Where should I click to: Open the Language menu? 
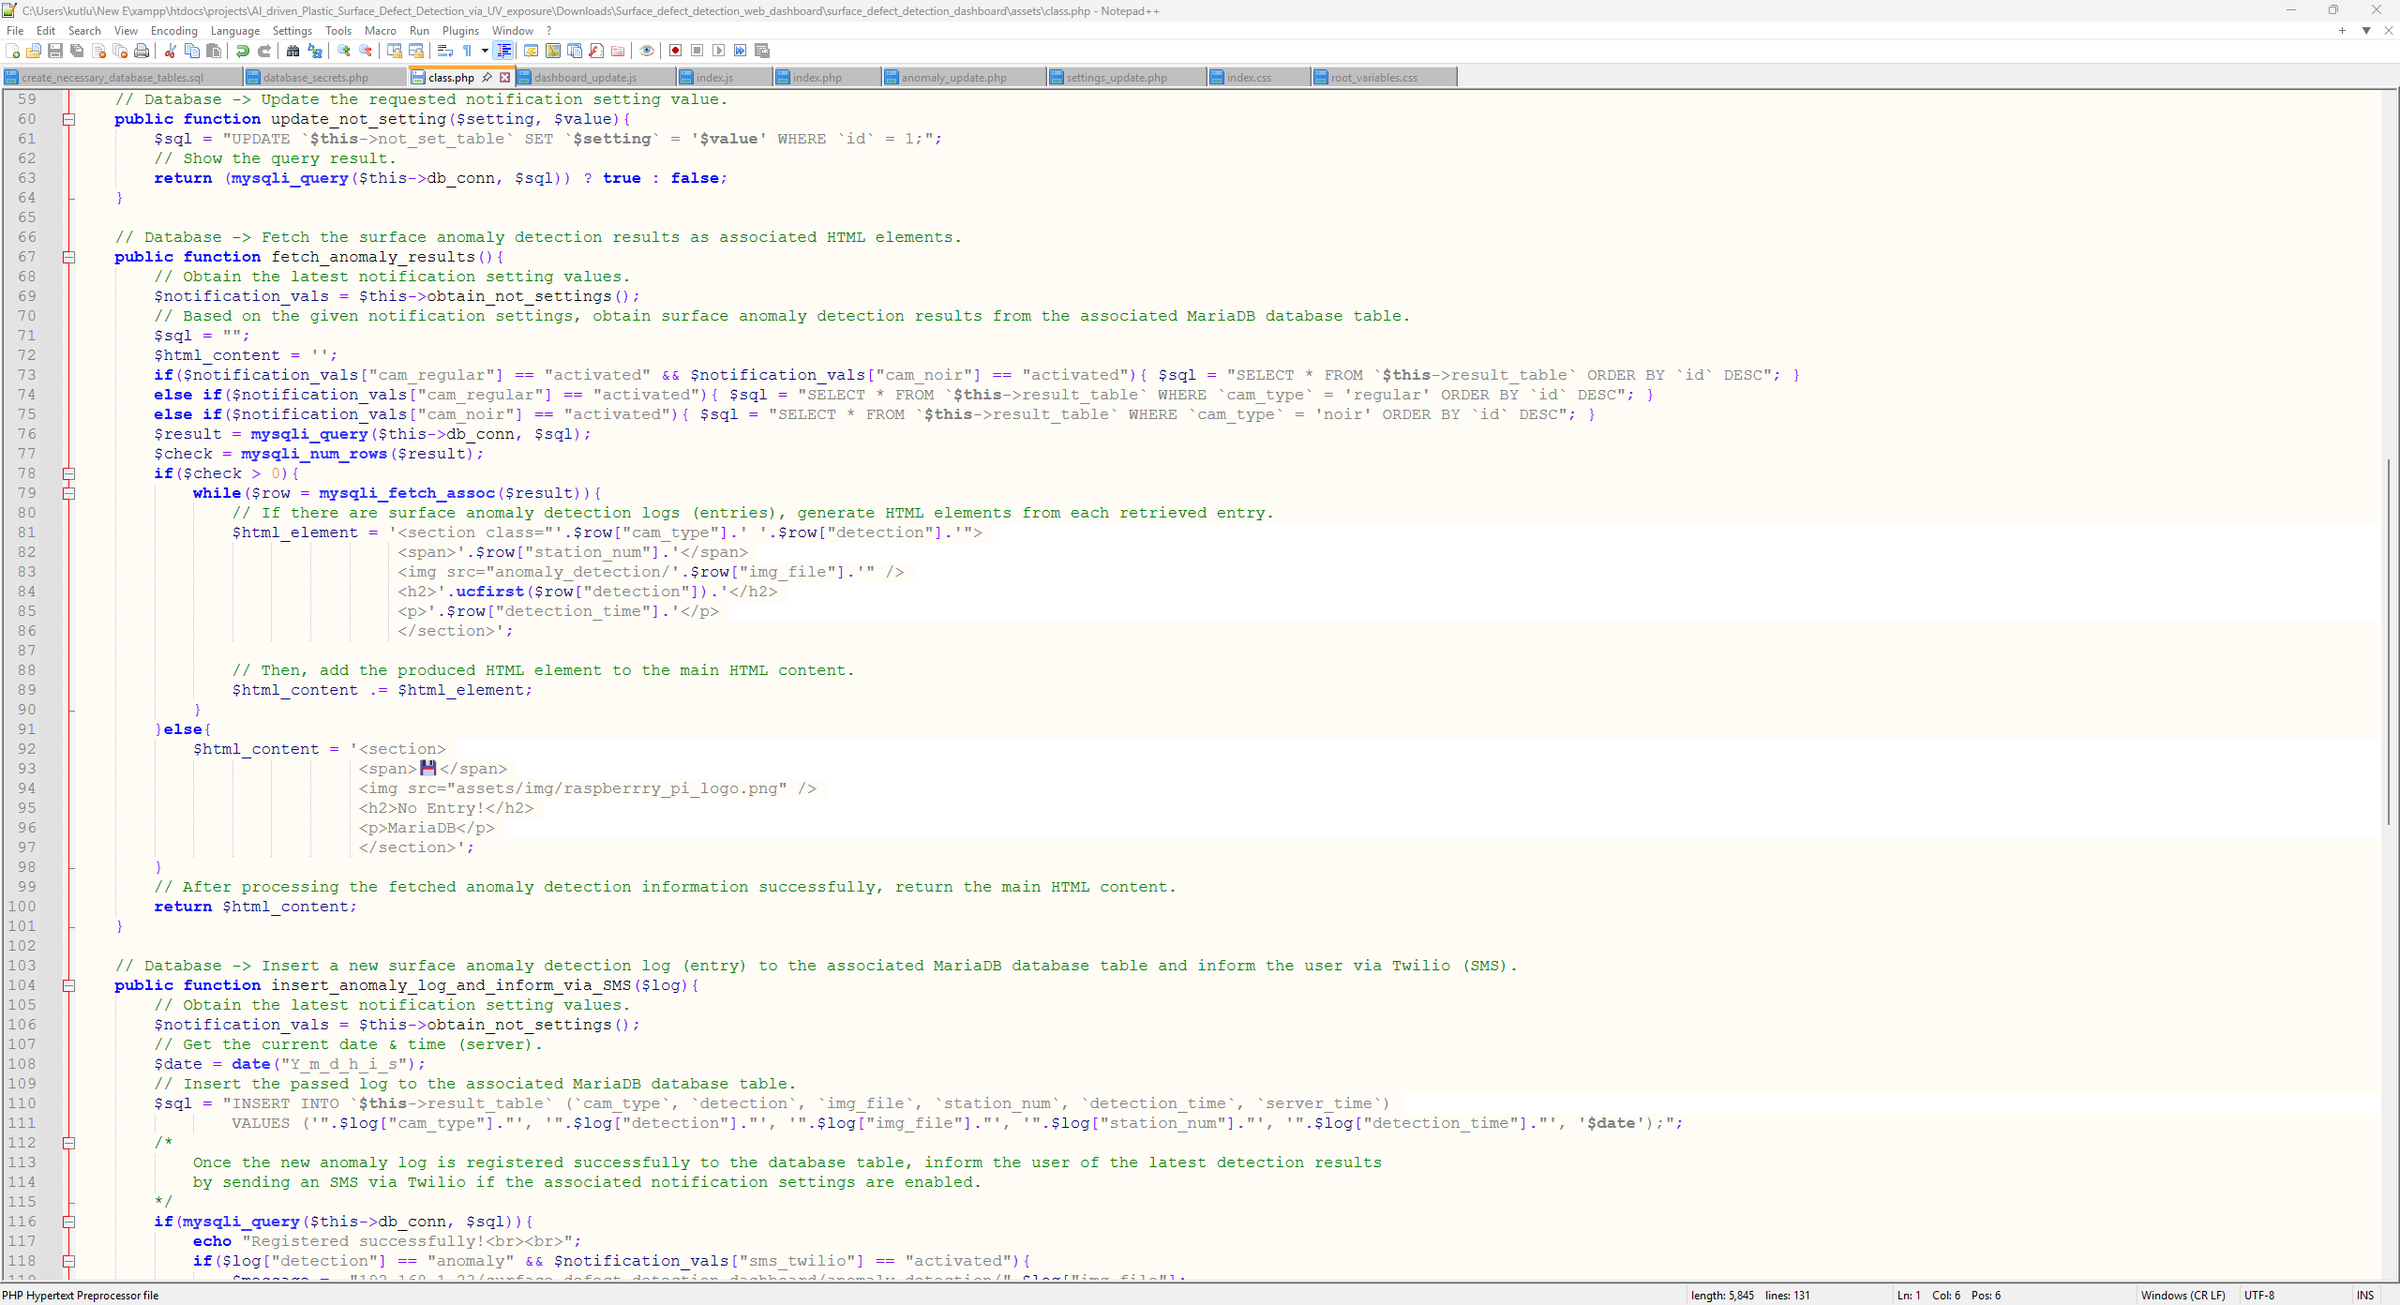235,31
